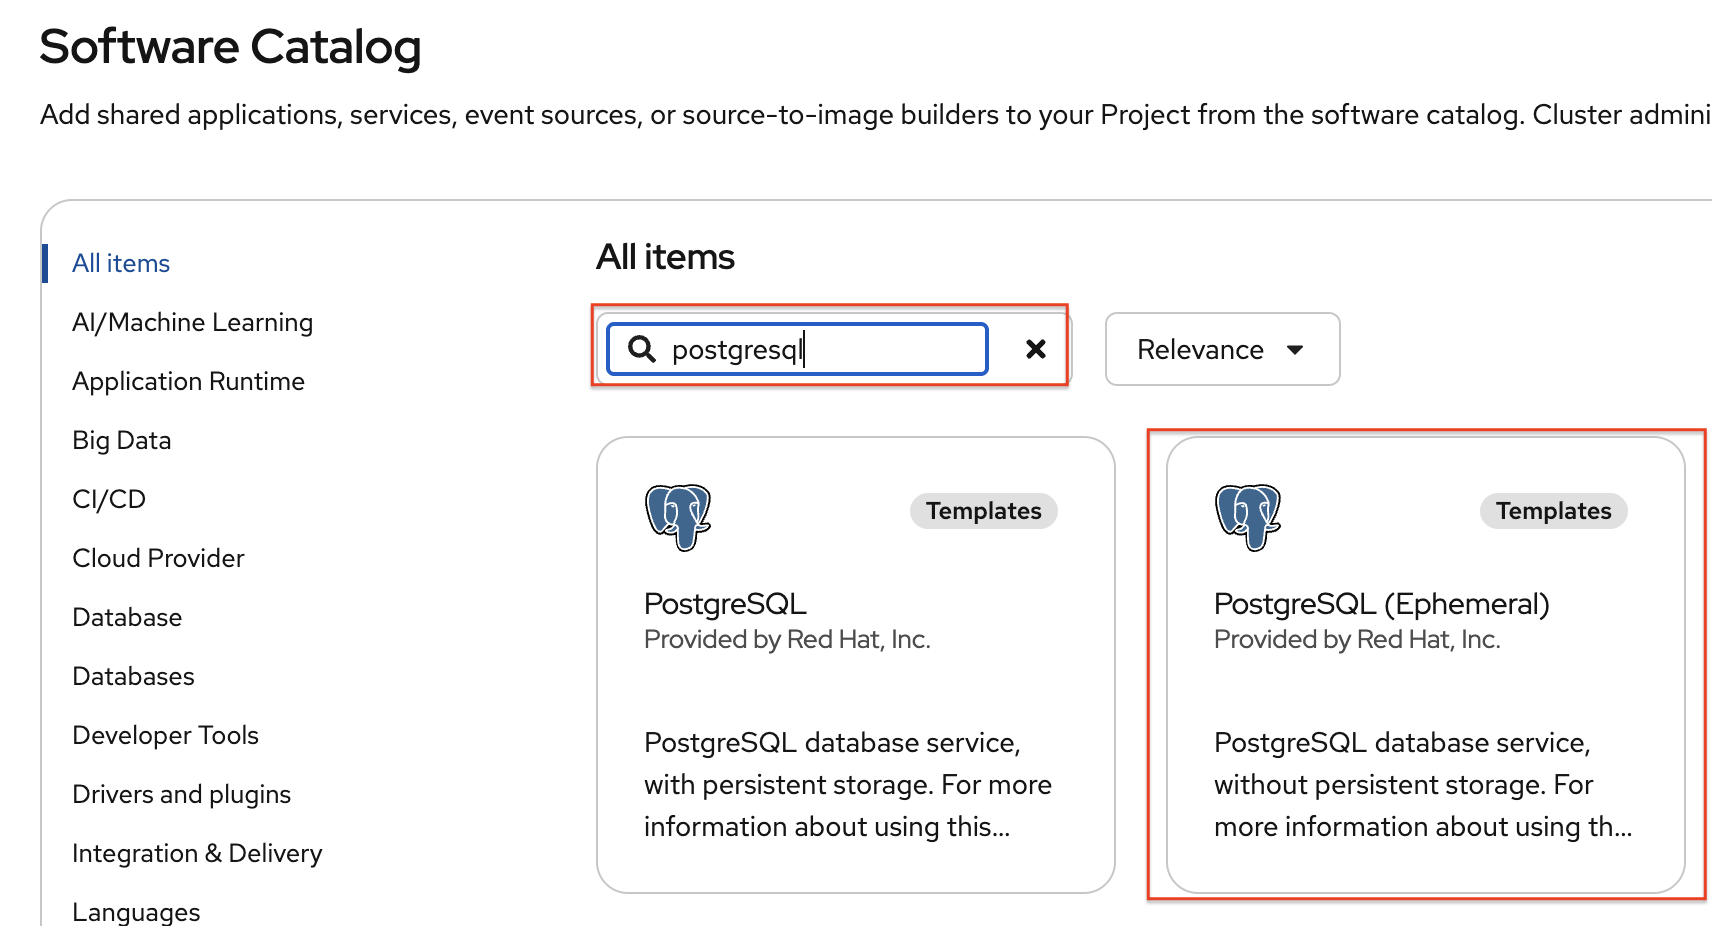
Task: Click the elephant icon on PostgreSQL (Ephemeral) card
Action: pos(1247,516)
